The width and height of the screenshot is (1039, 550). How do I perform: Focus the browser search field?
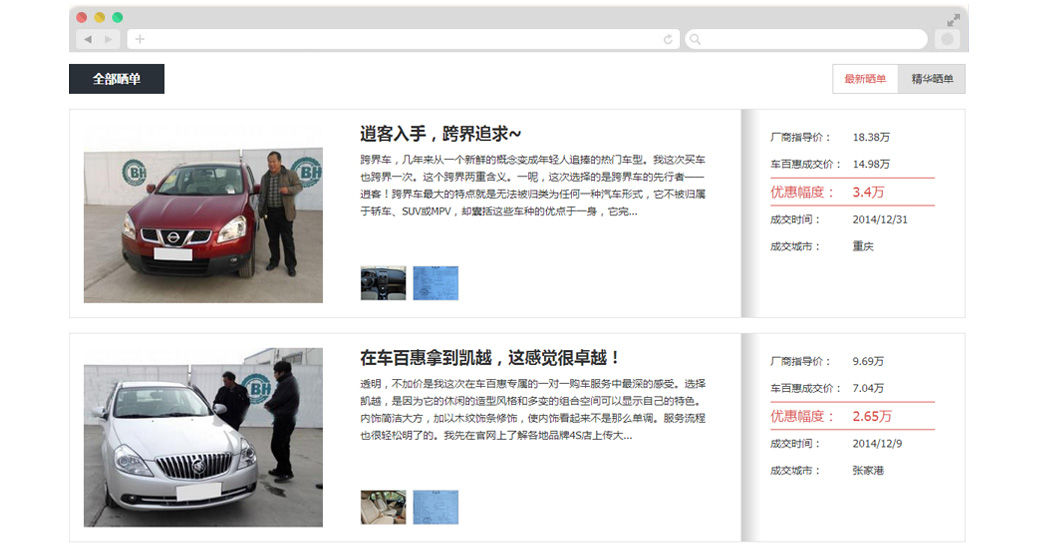tap(806, 39)
